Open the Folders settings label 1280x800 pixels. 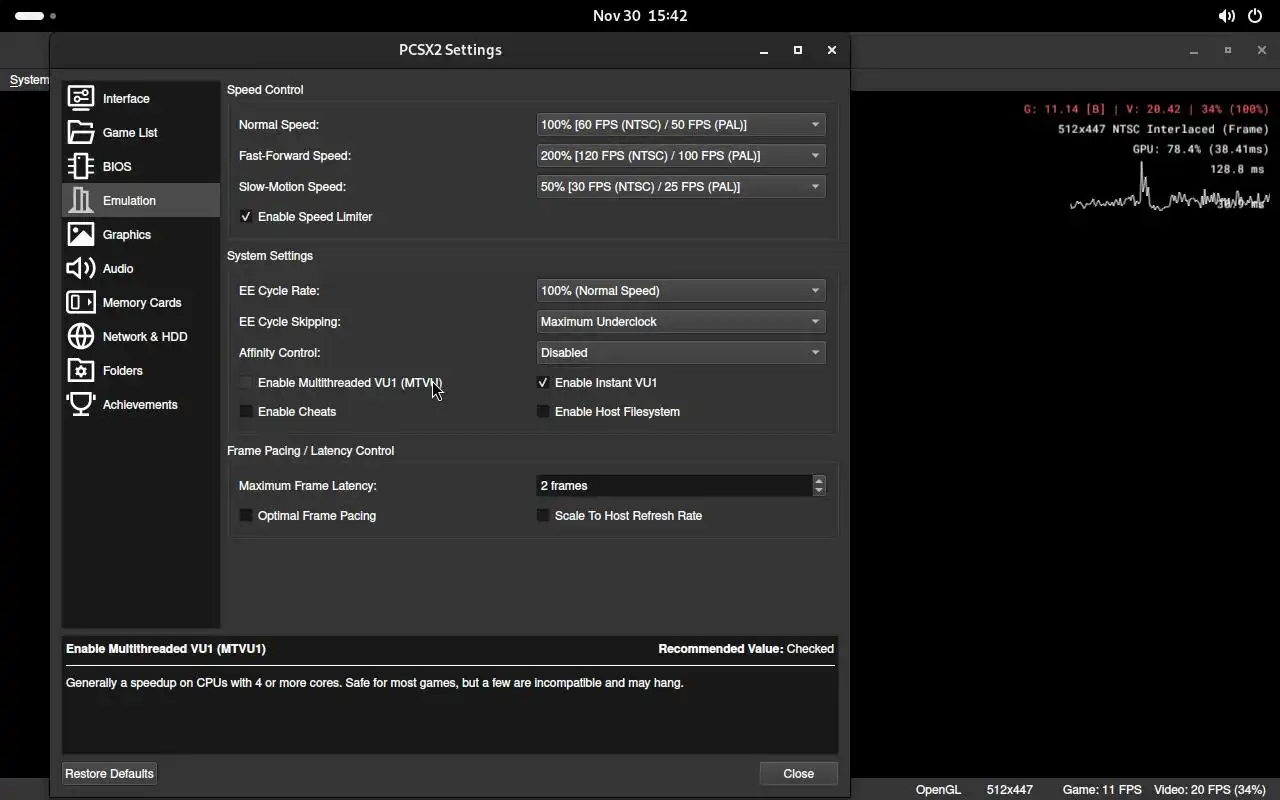(x=123, y=370)
